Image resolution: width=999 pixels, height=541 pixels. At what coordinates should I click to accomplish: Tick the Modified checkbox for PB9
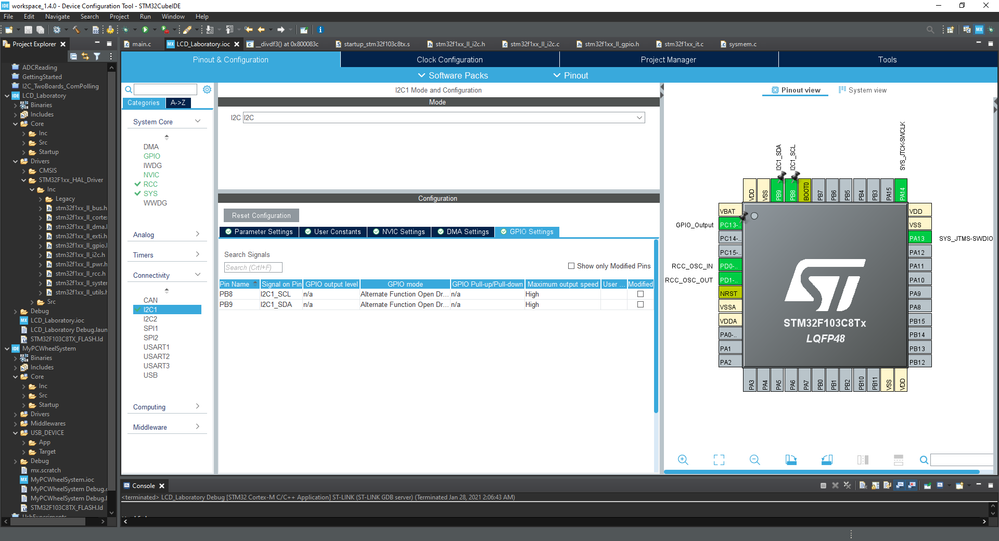tap(640, 305)
